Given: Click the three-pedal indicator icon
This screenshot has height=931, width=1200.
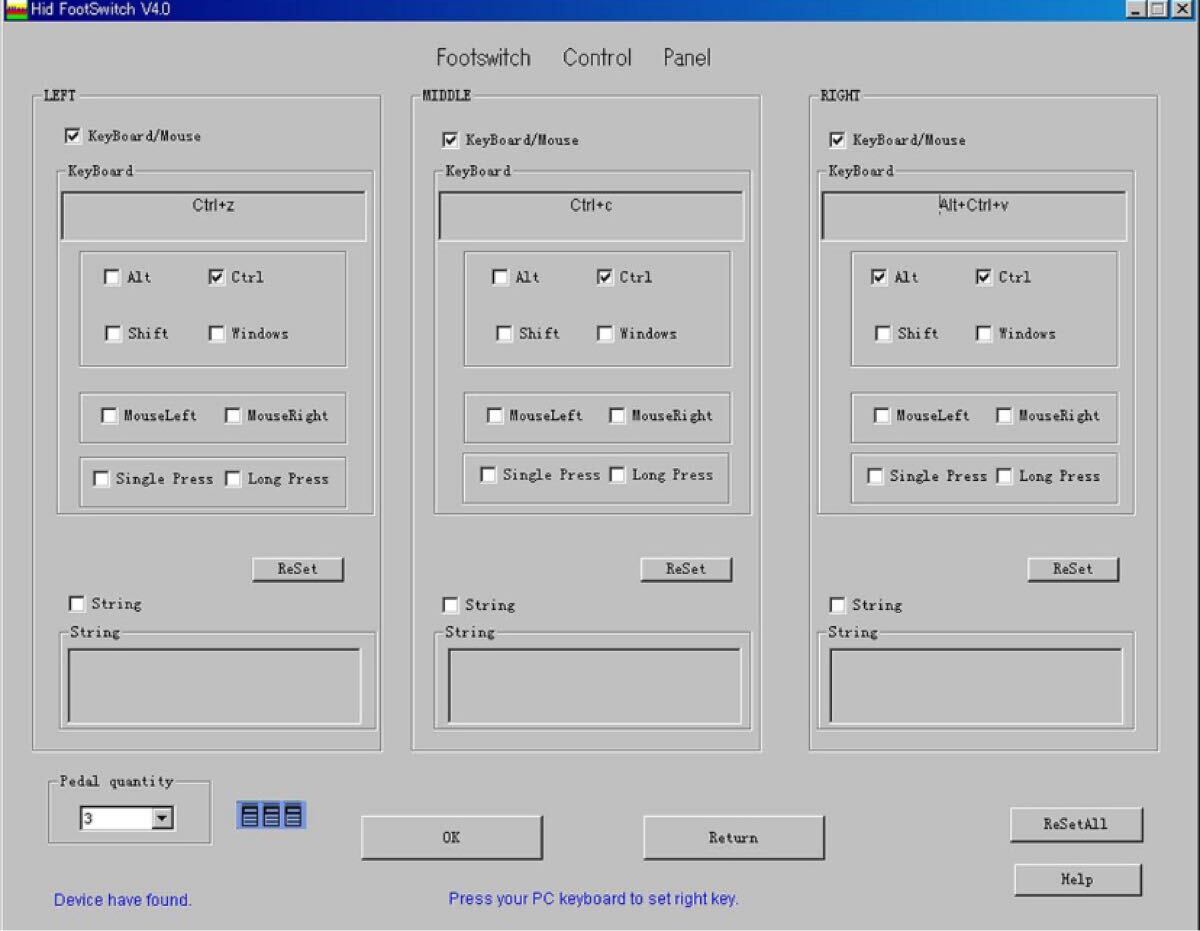Looking at the screenshot, I should tap(271, 815).
